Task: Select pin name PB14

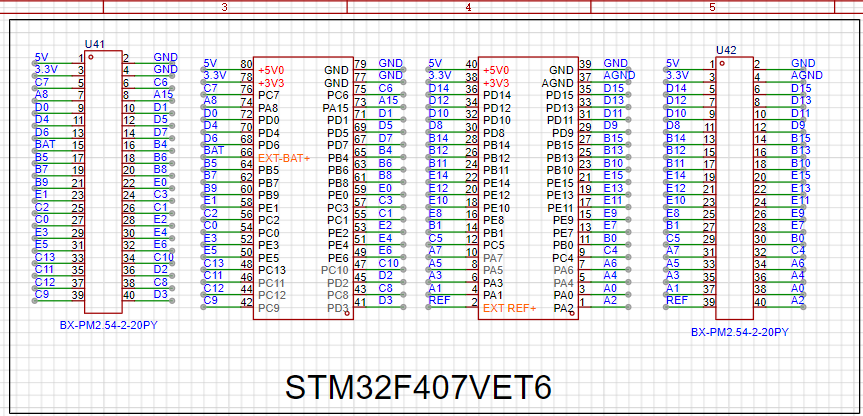Action: [496, 145]
